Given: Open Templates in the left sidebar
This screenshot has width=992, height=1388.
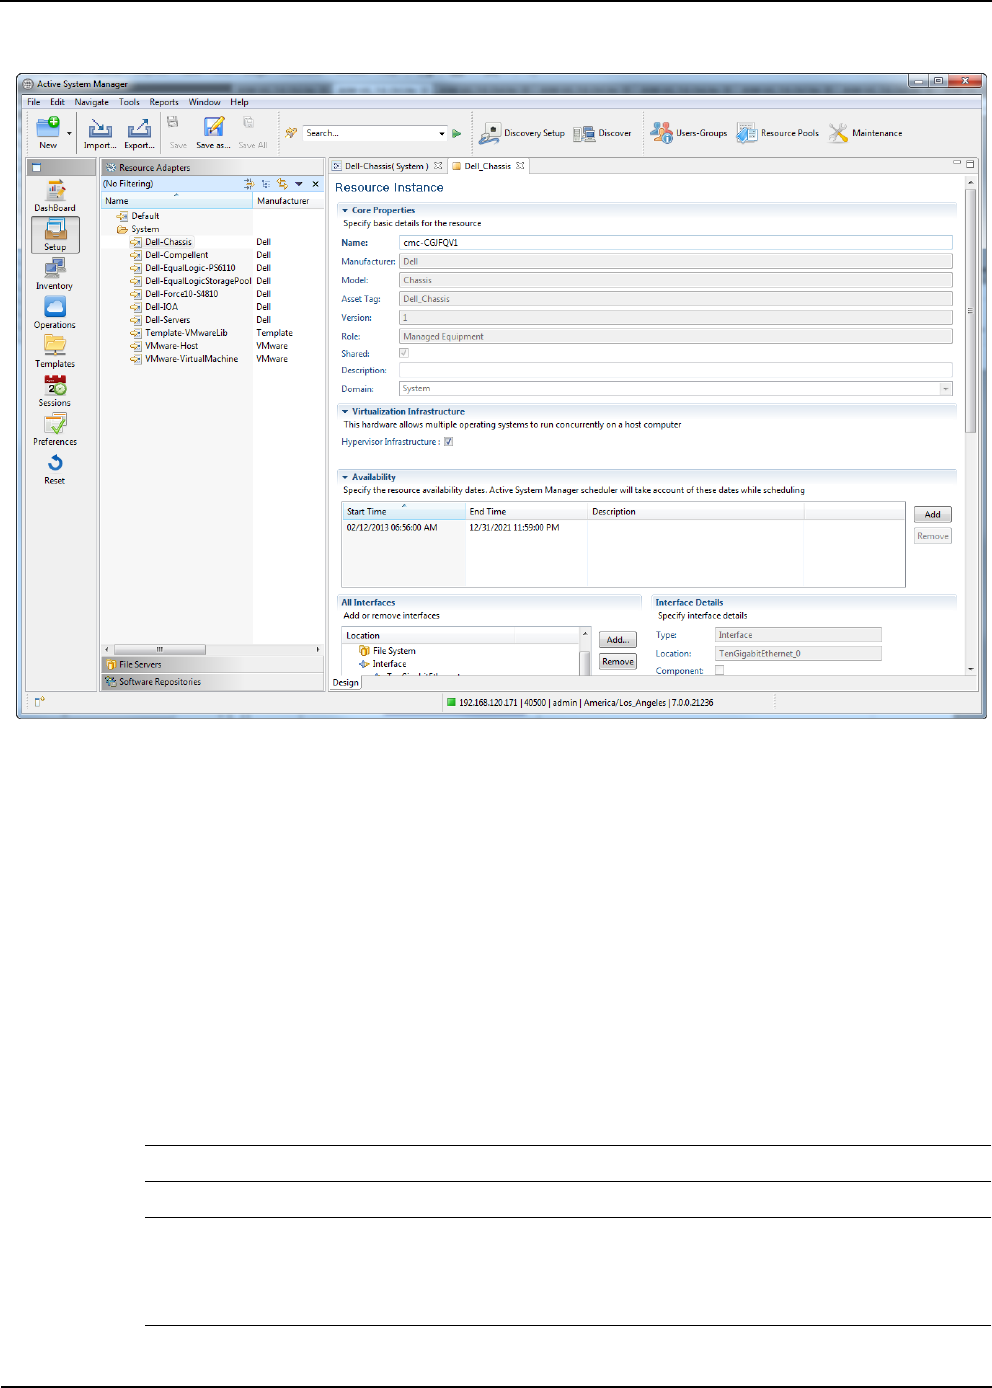Looking at the screenshot, I should 55,352.
